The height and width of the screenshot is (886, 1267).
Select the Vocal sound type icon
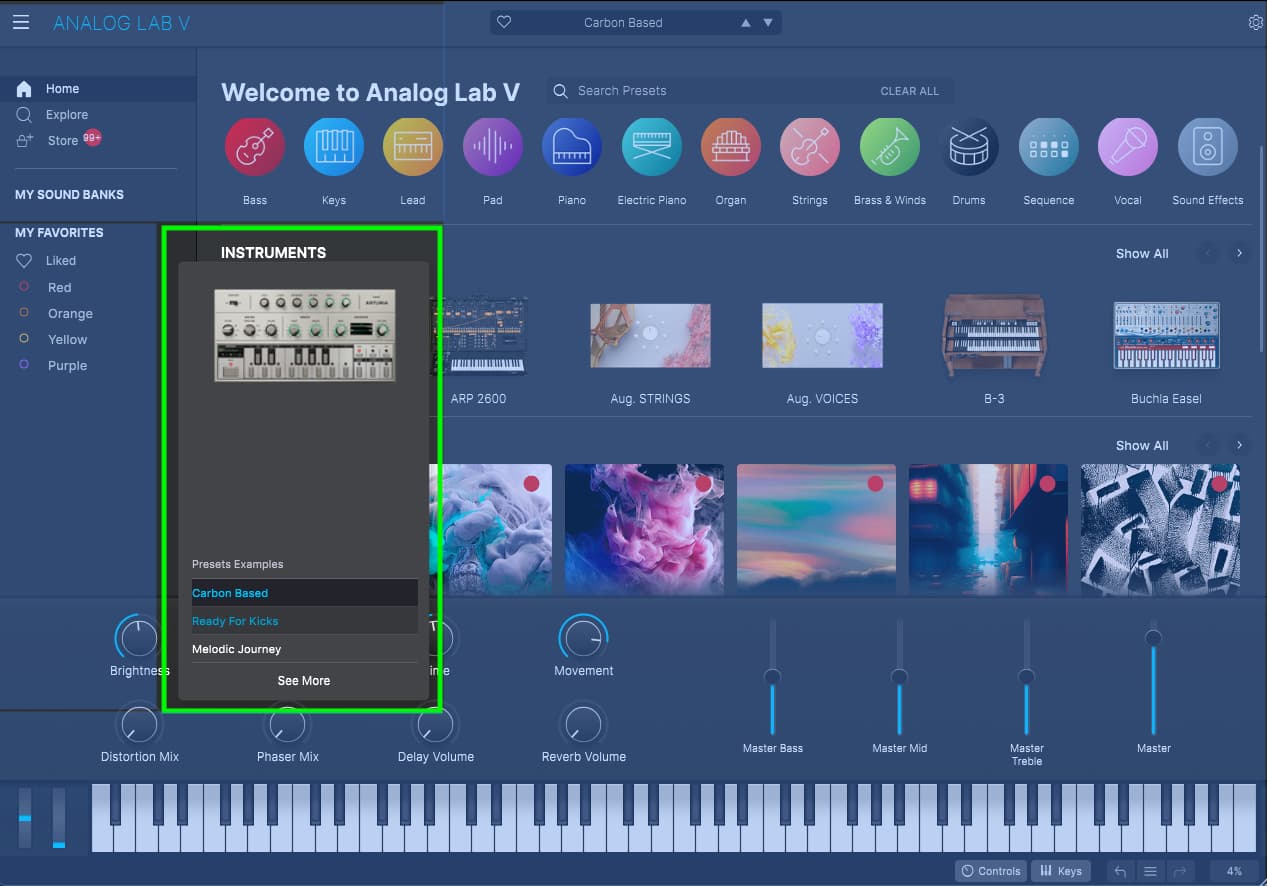point(1128,147)
